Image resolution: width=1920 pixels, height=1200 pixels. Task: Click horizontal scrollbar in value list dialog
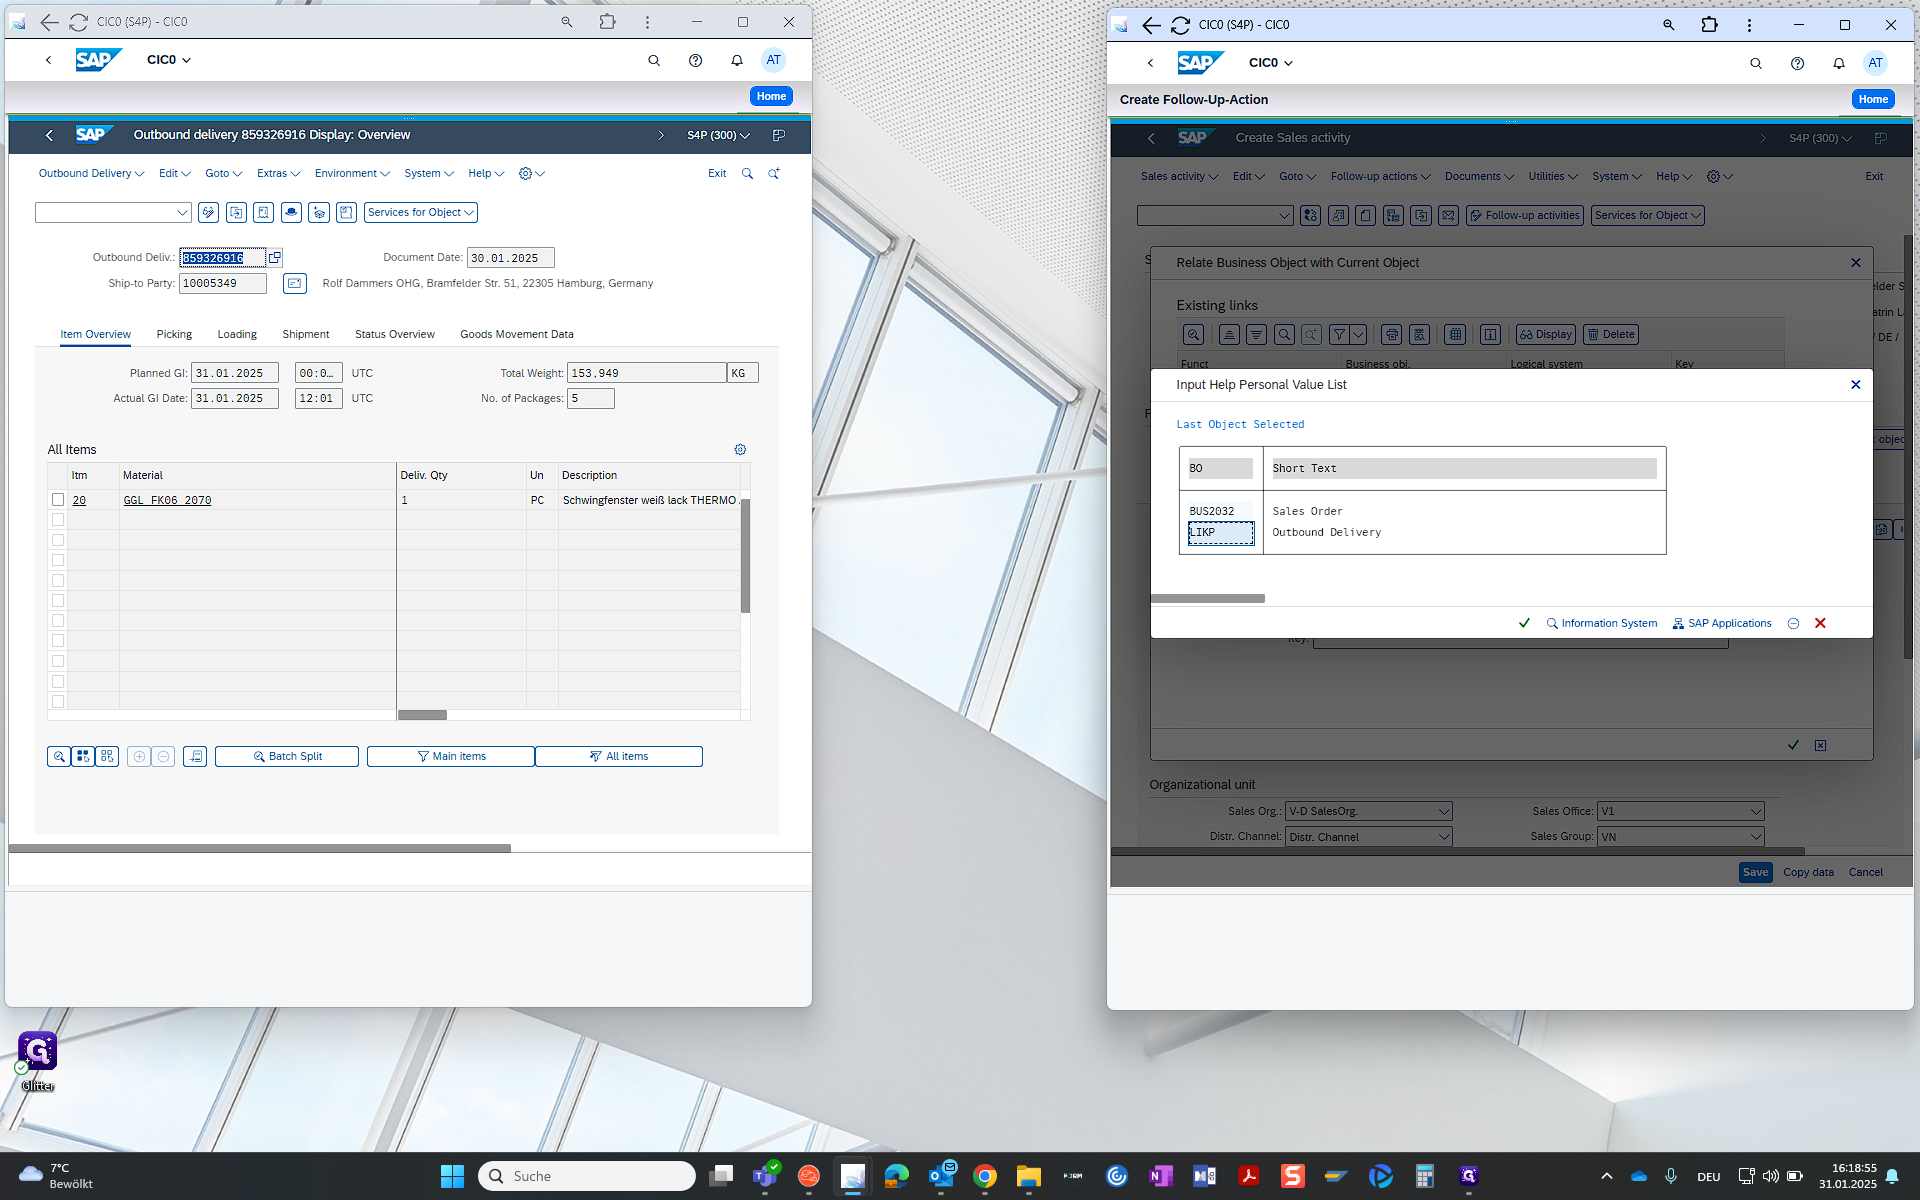(x=1208, y=599)
